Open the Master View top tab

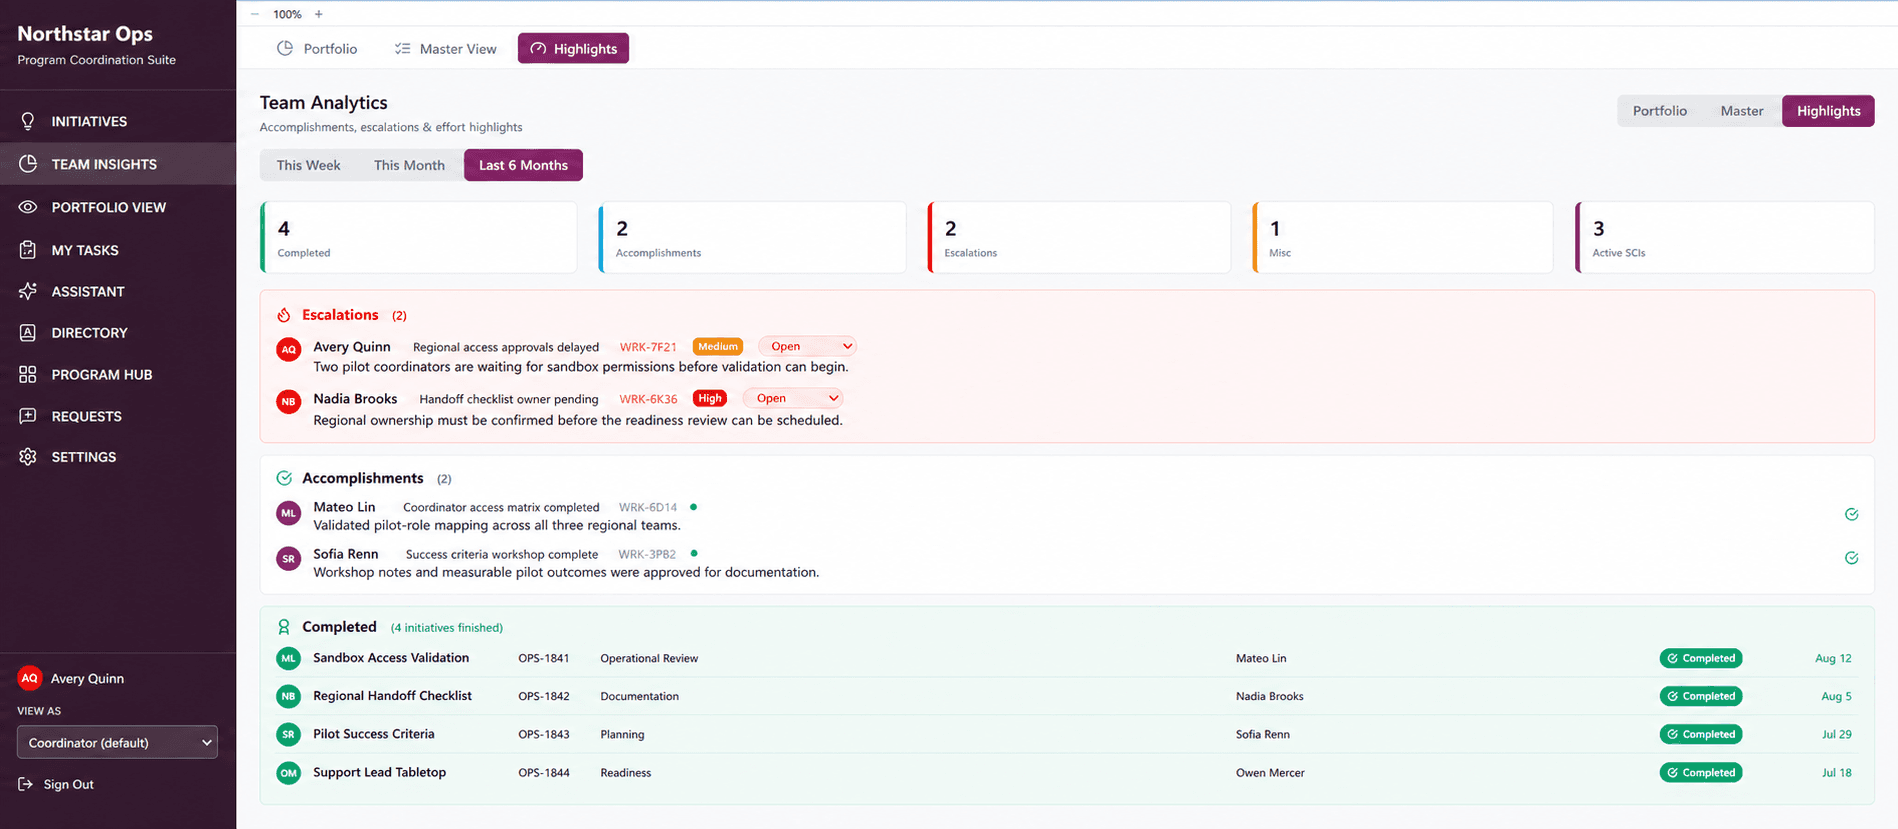pos(445,49)
